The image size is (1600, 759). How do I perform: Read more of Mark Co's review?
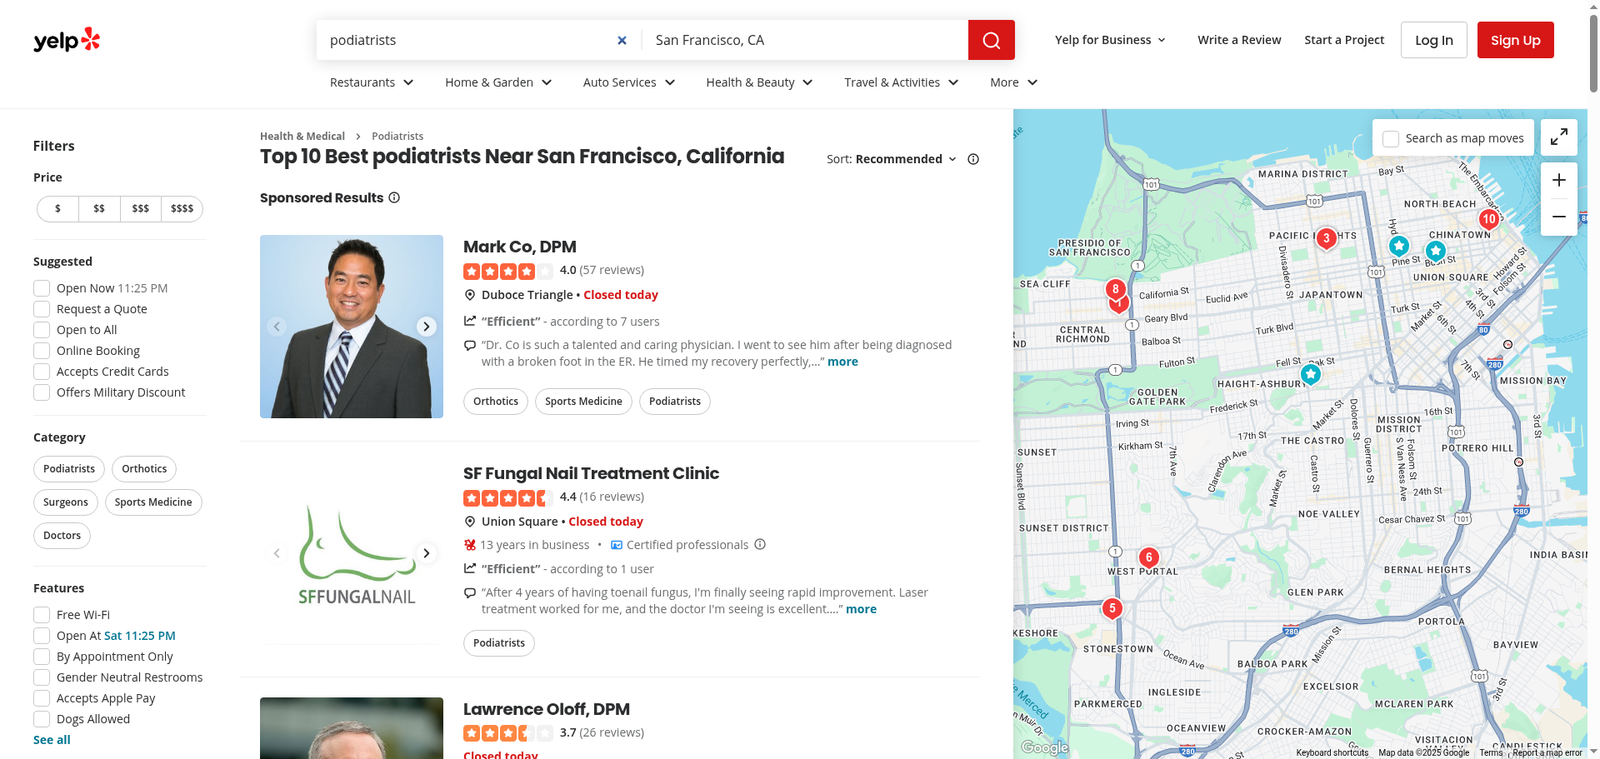(842, 362)
